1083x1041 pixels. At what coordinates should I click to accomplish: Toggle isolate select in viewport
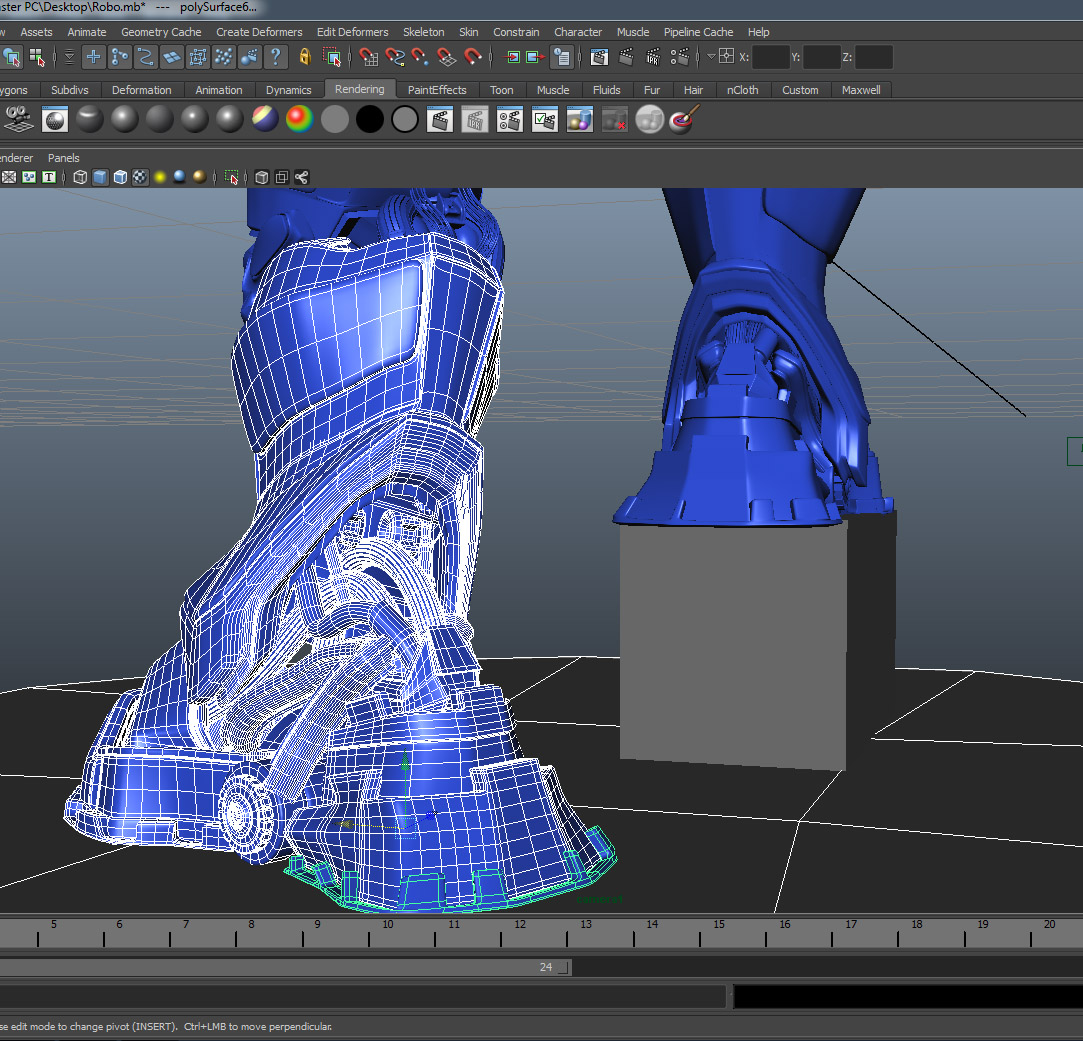(231, 178)
